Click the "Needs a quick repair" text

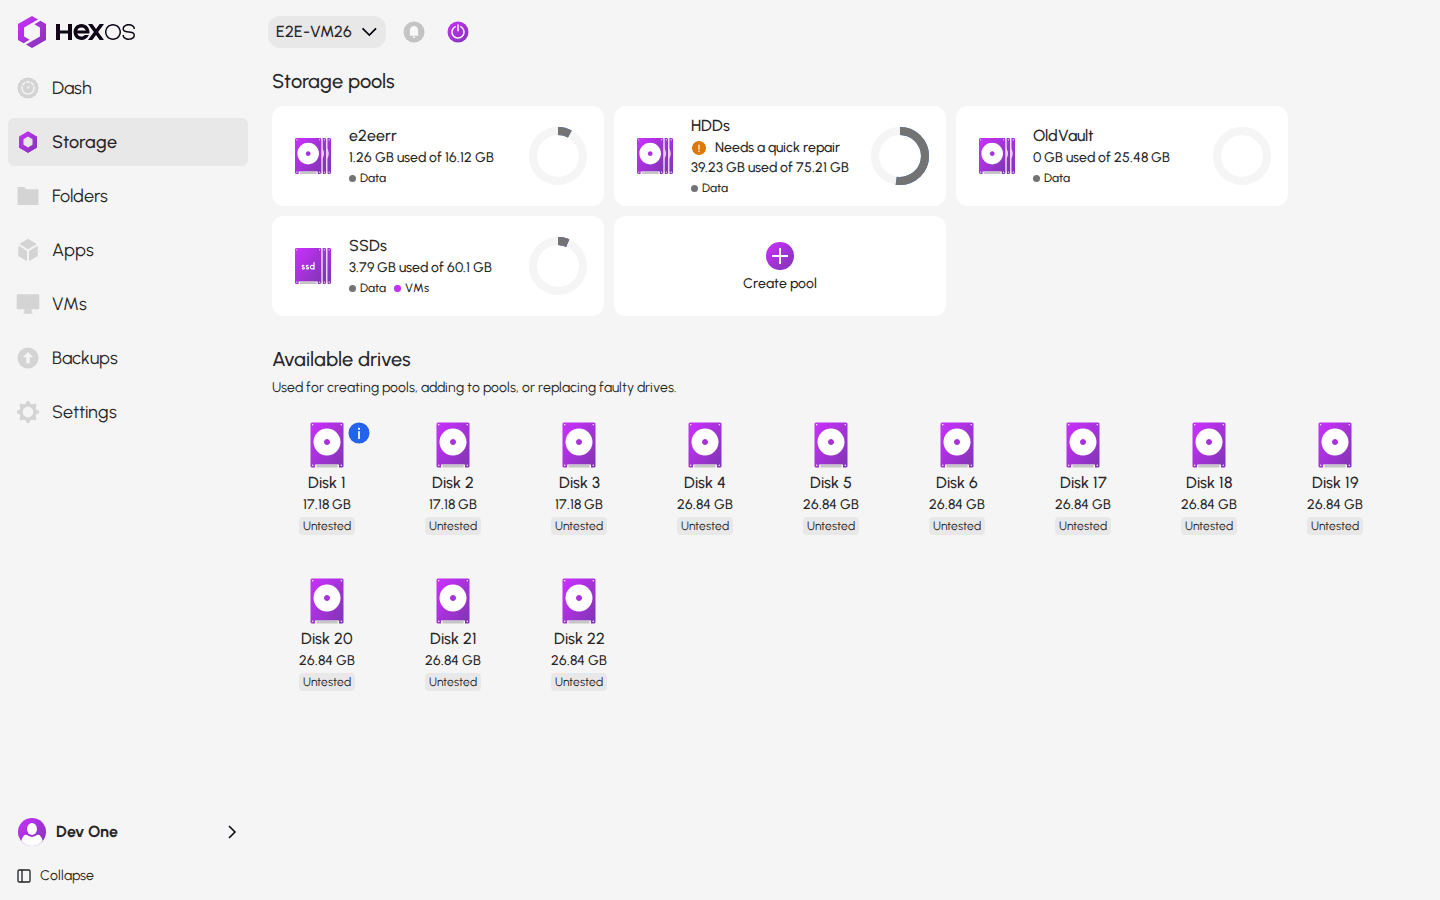[777, 148]
